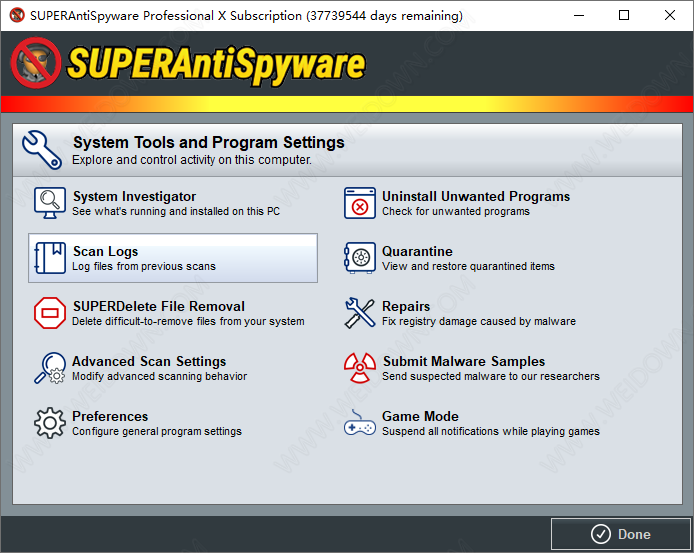Screen dimensions: 694x553
Task: Click "Configure general program settings" text
Action: 157,431
